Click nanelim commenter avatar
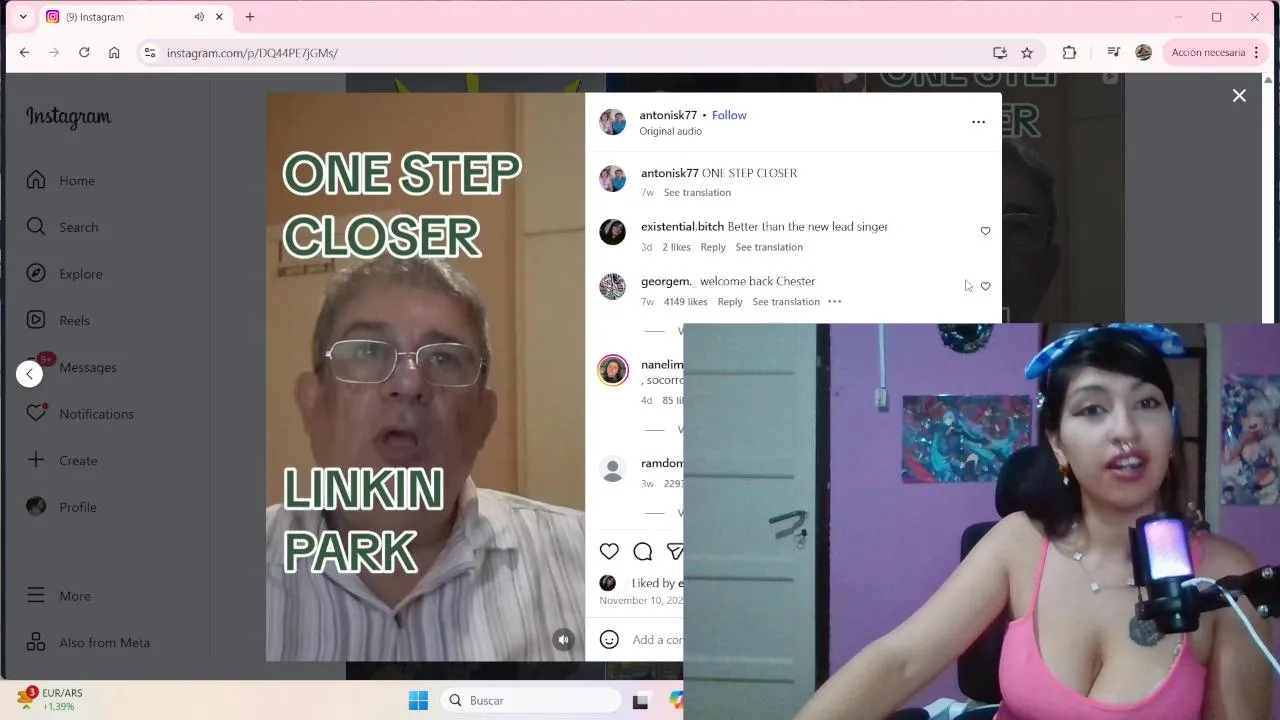 612,370
